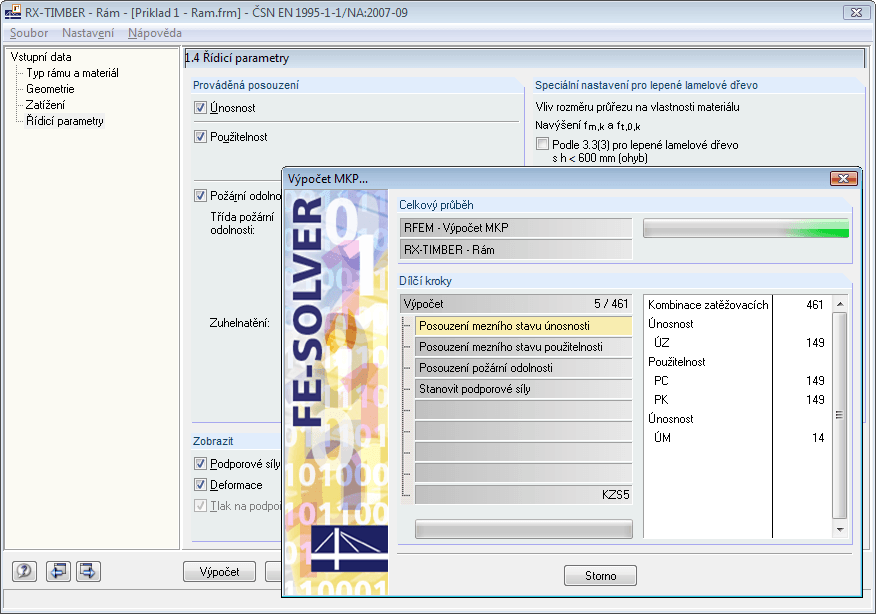
Task: Click the Výpočet 5 / 461 counter row
Action: [516, 304]
